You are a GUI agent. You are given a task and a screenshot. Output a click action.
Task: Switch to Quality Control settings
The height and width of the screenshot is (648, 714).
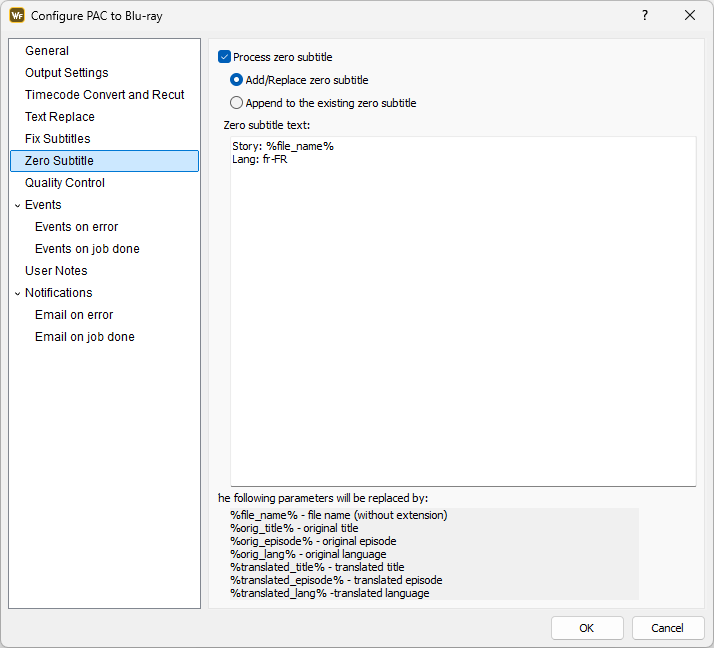[x=65, y=183]
